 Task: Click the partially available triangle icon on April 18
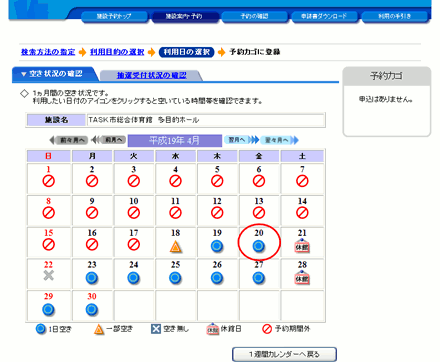175,246
